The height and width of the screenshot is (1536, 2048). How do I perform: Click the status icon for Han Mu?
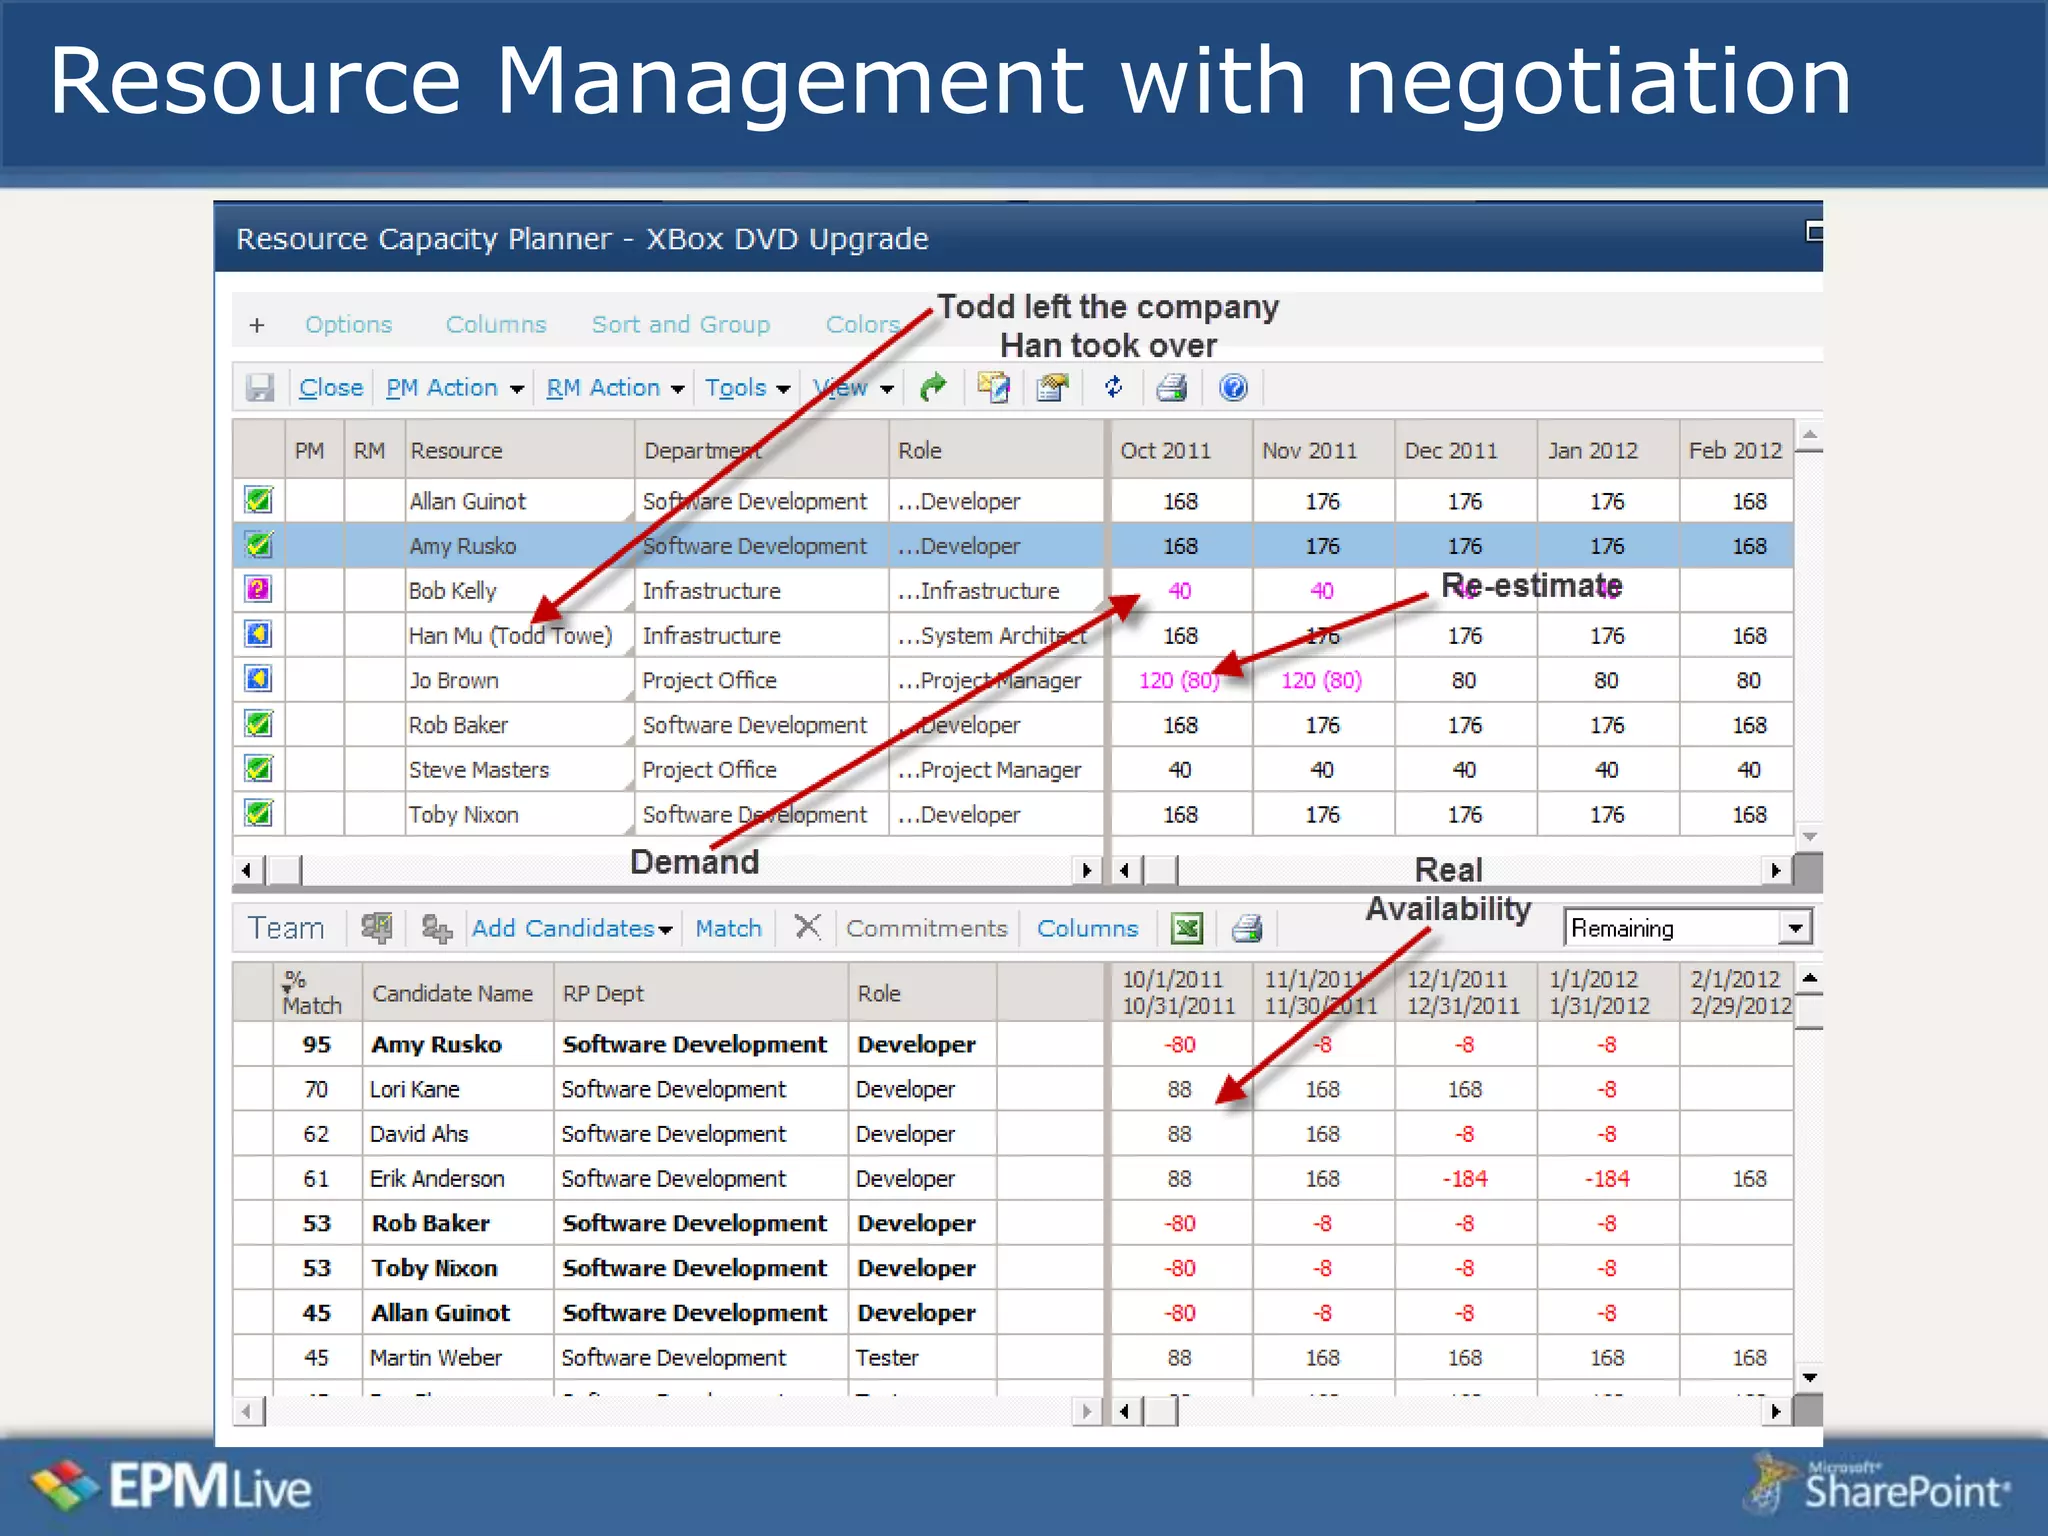(x=258, y=634)
